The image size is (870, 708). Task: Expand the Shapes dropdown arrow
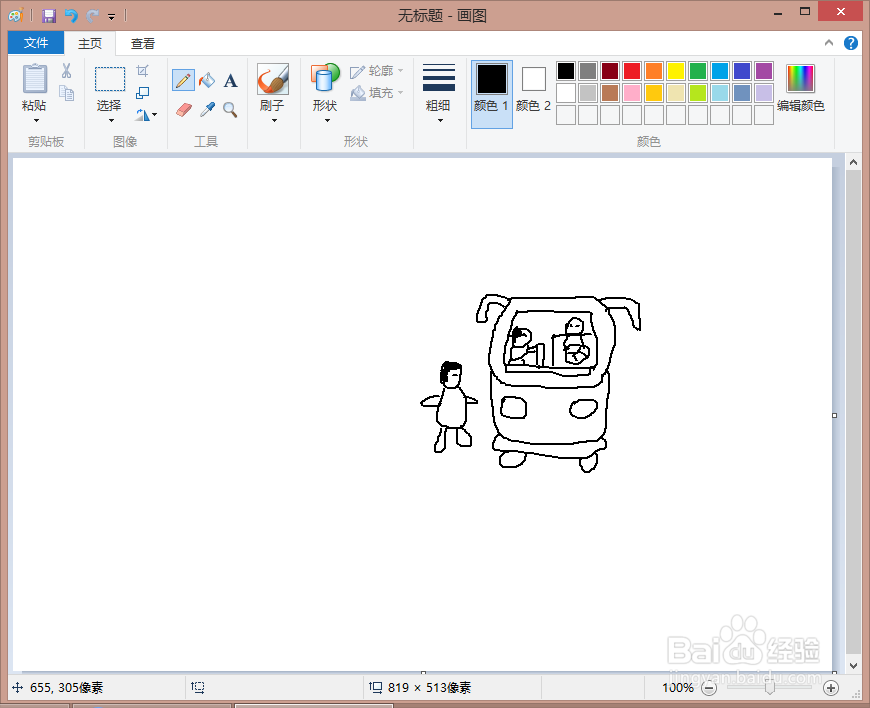coord(327,120)
